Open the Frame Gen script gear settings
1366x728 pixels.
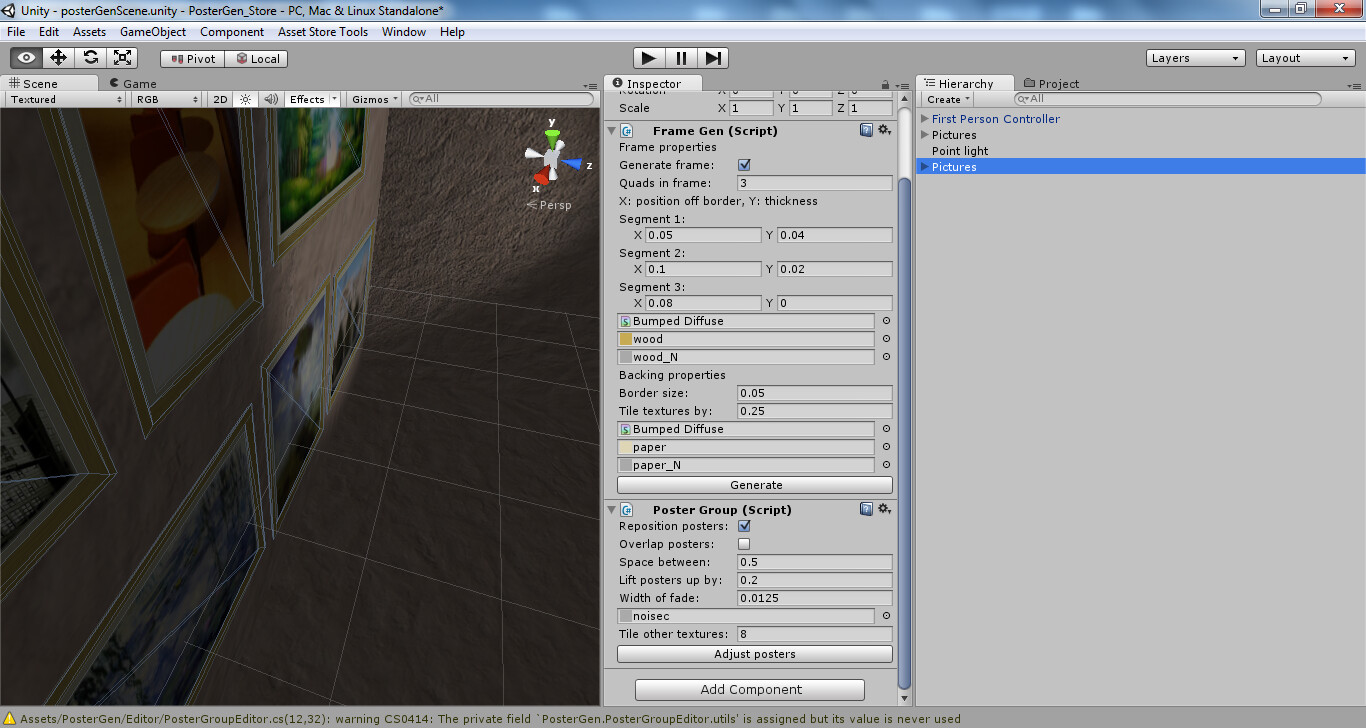tap(884, 130)
